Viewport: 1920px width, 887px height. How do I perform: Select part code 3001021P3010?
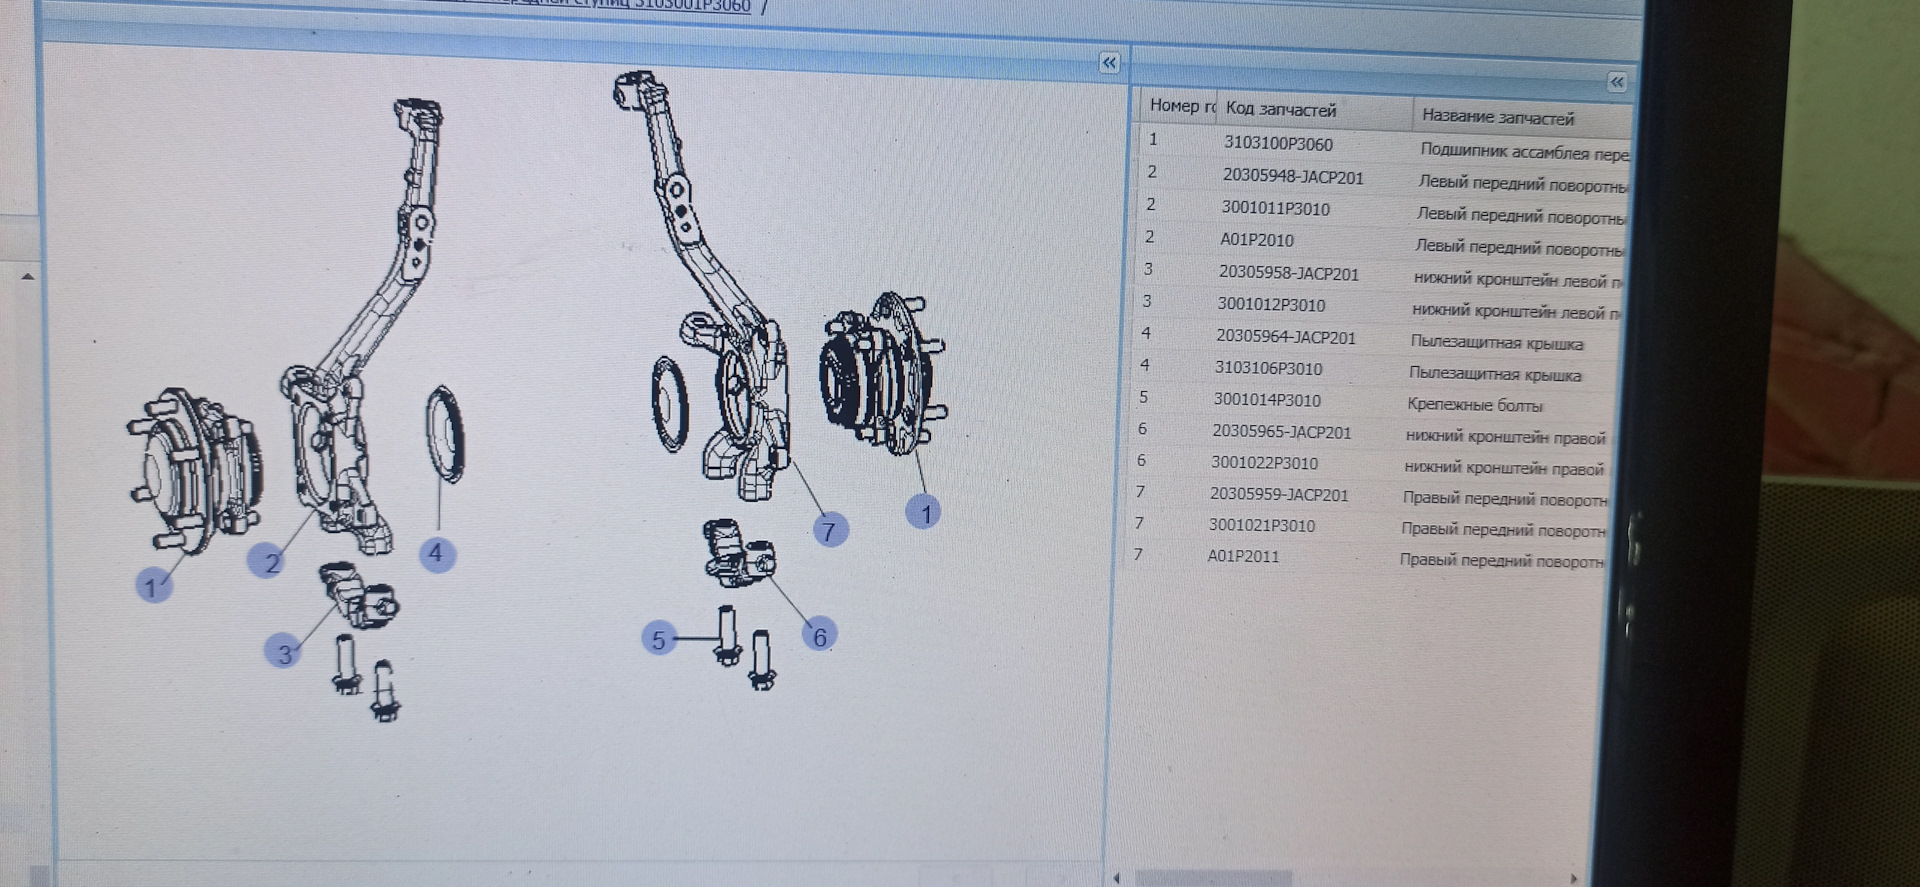(x=1261, y=525)
